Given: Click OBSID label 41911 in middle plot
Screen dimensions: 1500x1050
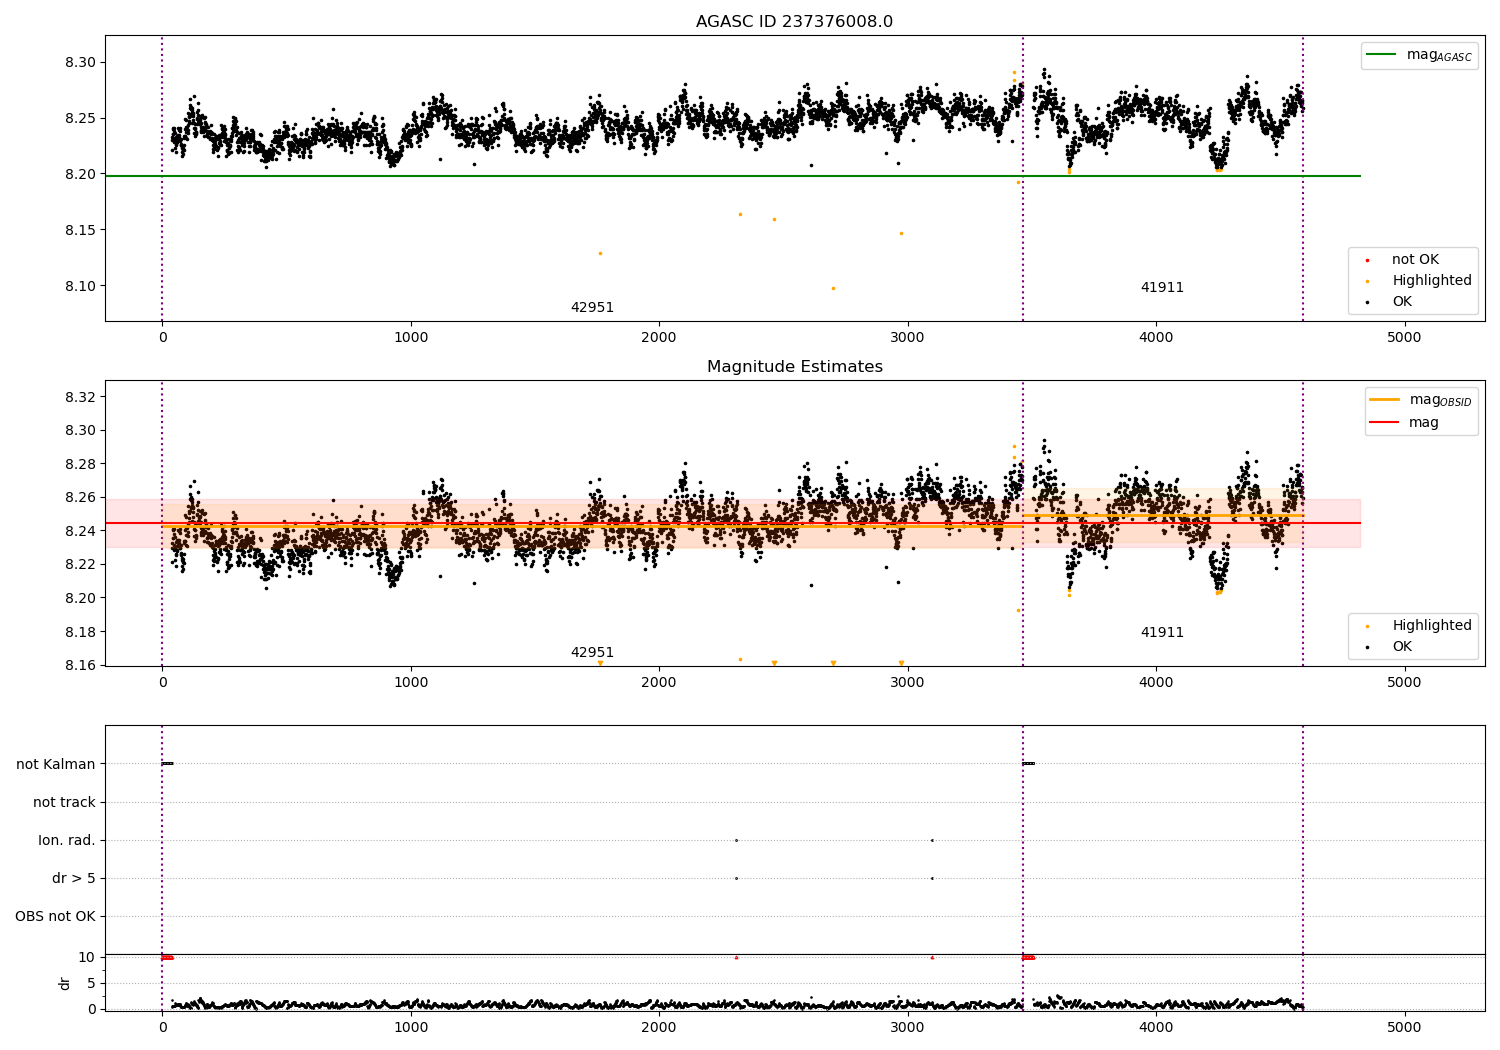Looking at the screenshot, I should click(1162, 632).
